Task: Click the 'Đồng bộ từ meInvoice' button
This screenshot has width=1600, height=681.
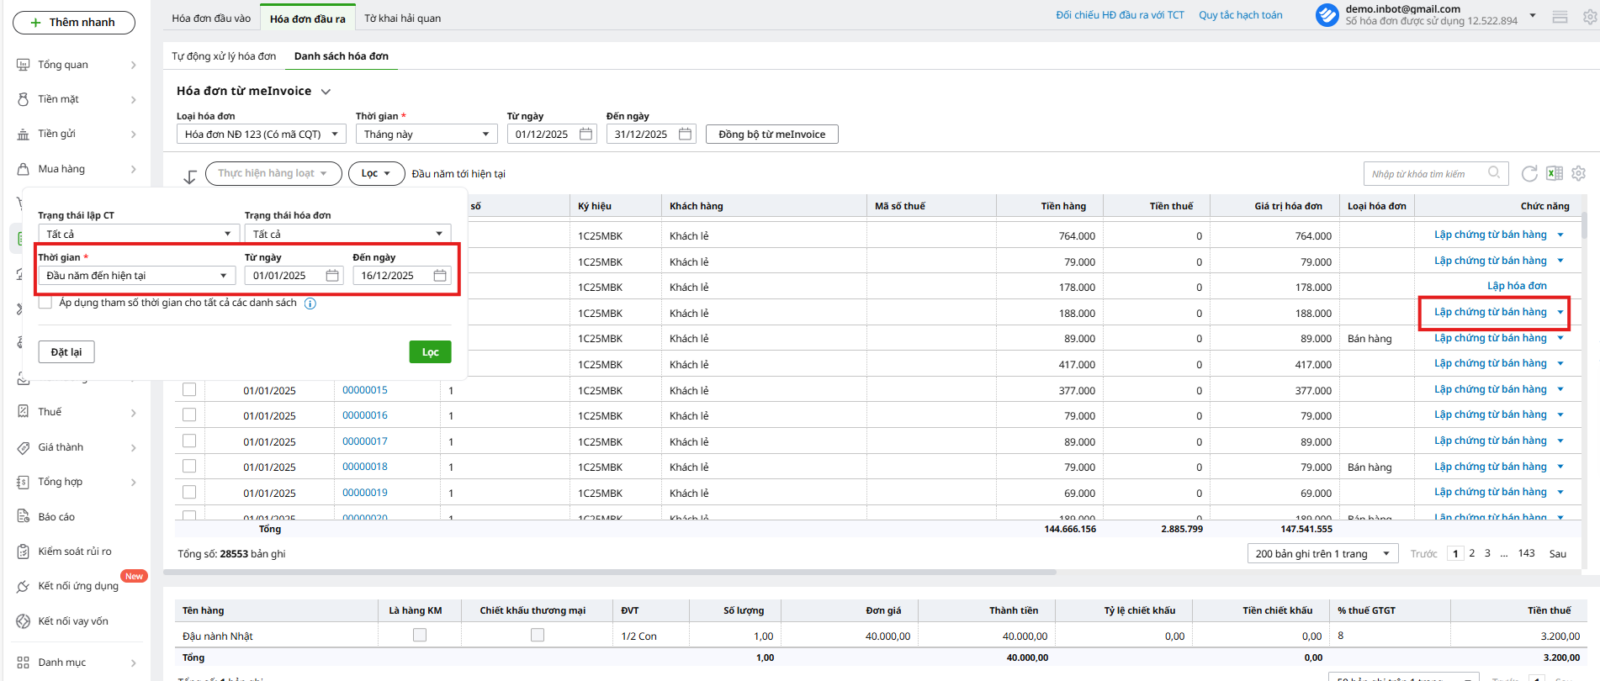Action: (x=771, y=134)
